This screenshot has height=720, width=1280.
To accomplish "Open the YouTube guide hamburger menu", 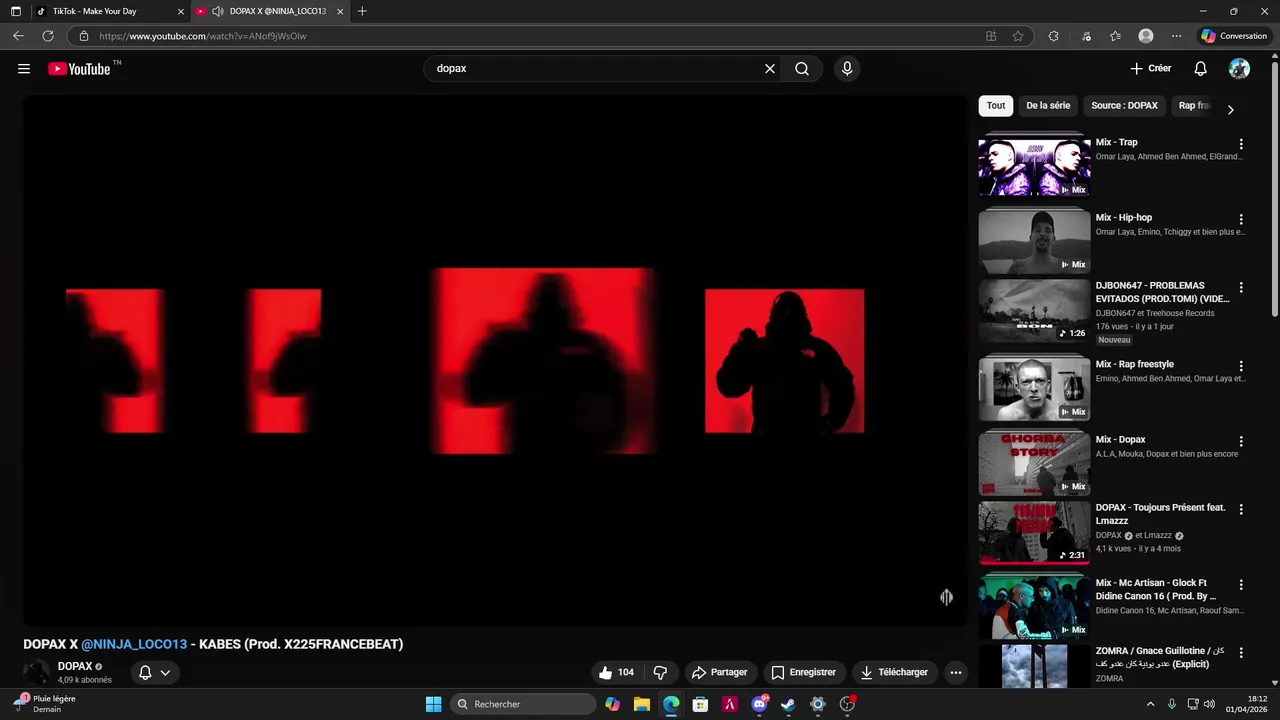I will (x=24, y=69).
